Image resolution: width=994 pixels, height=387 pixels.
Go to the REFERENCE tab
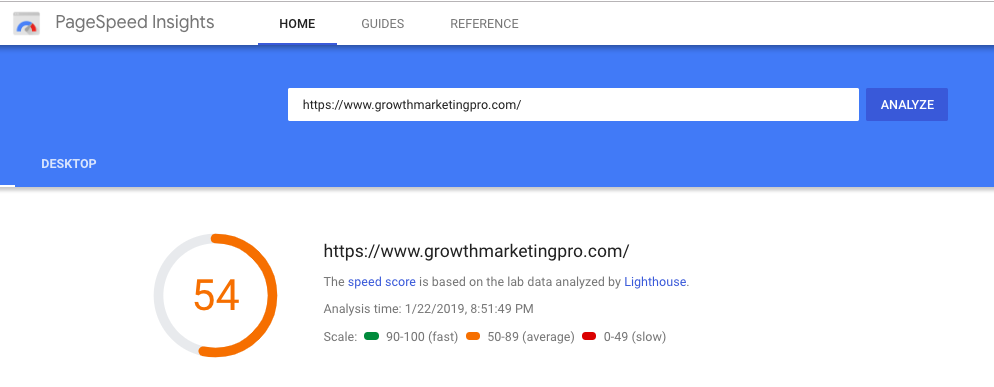484,24
